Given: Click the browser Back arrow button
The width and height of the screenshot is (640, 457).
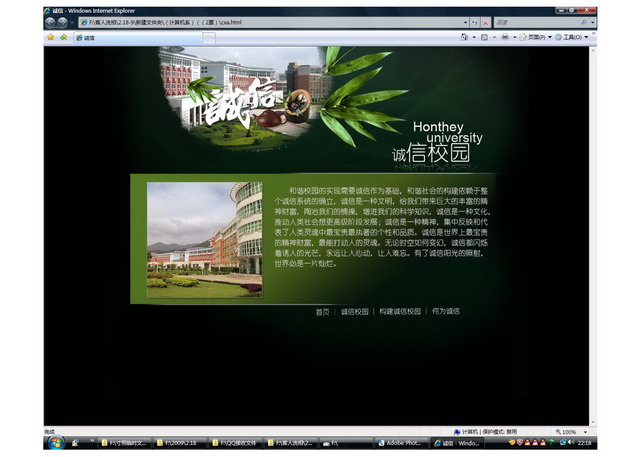Looking at the screenshot, I should [50, 21].
